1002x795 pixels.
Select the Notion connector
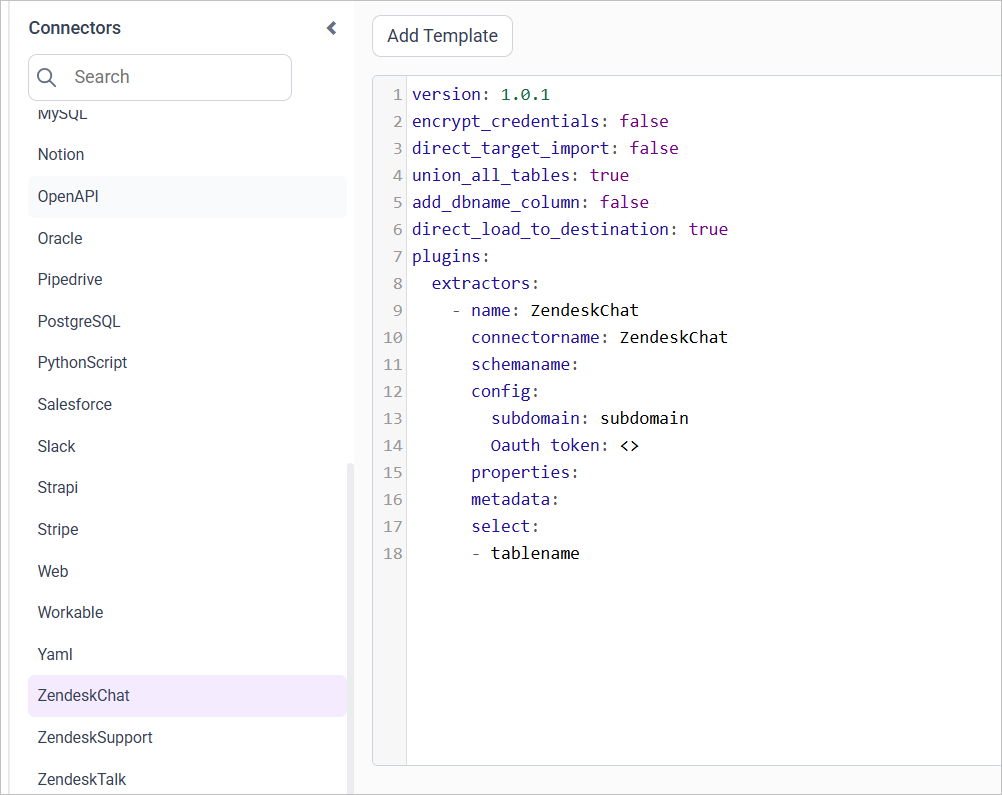(61, 154)
